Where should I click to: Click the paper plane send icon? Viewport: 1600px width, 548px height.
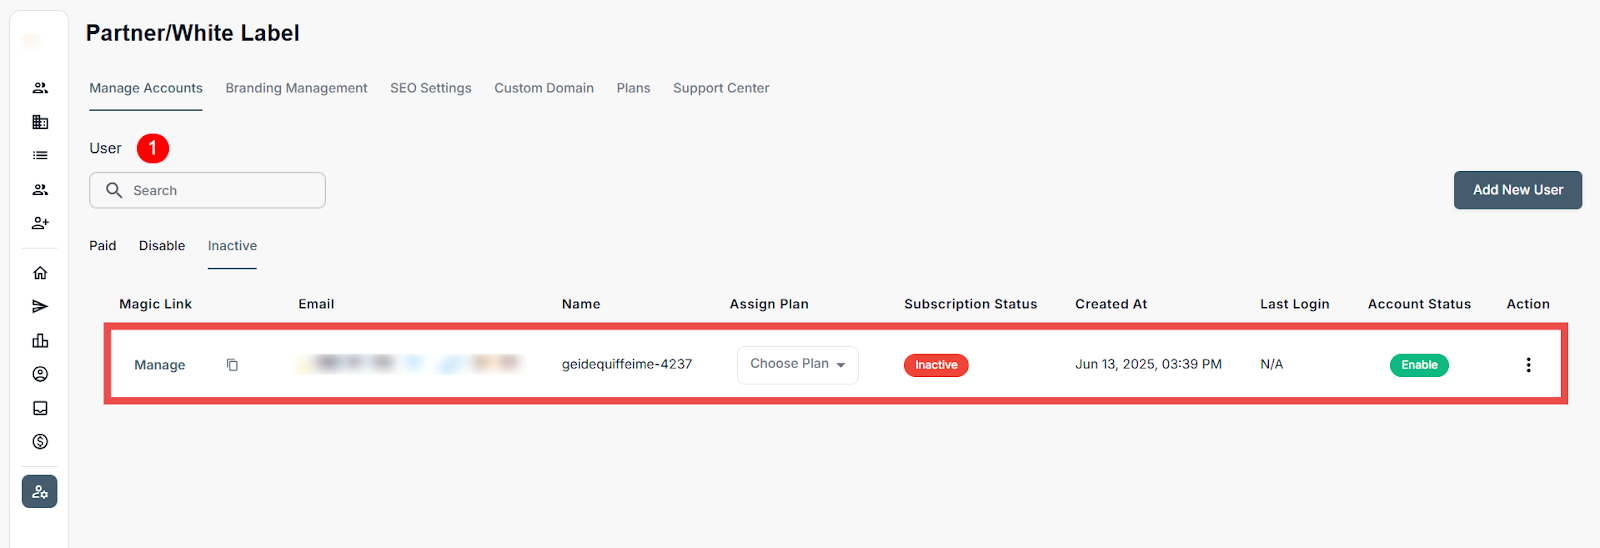point(40,307)
